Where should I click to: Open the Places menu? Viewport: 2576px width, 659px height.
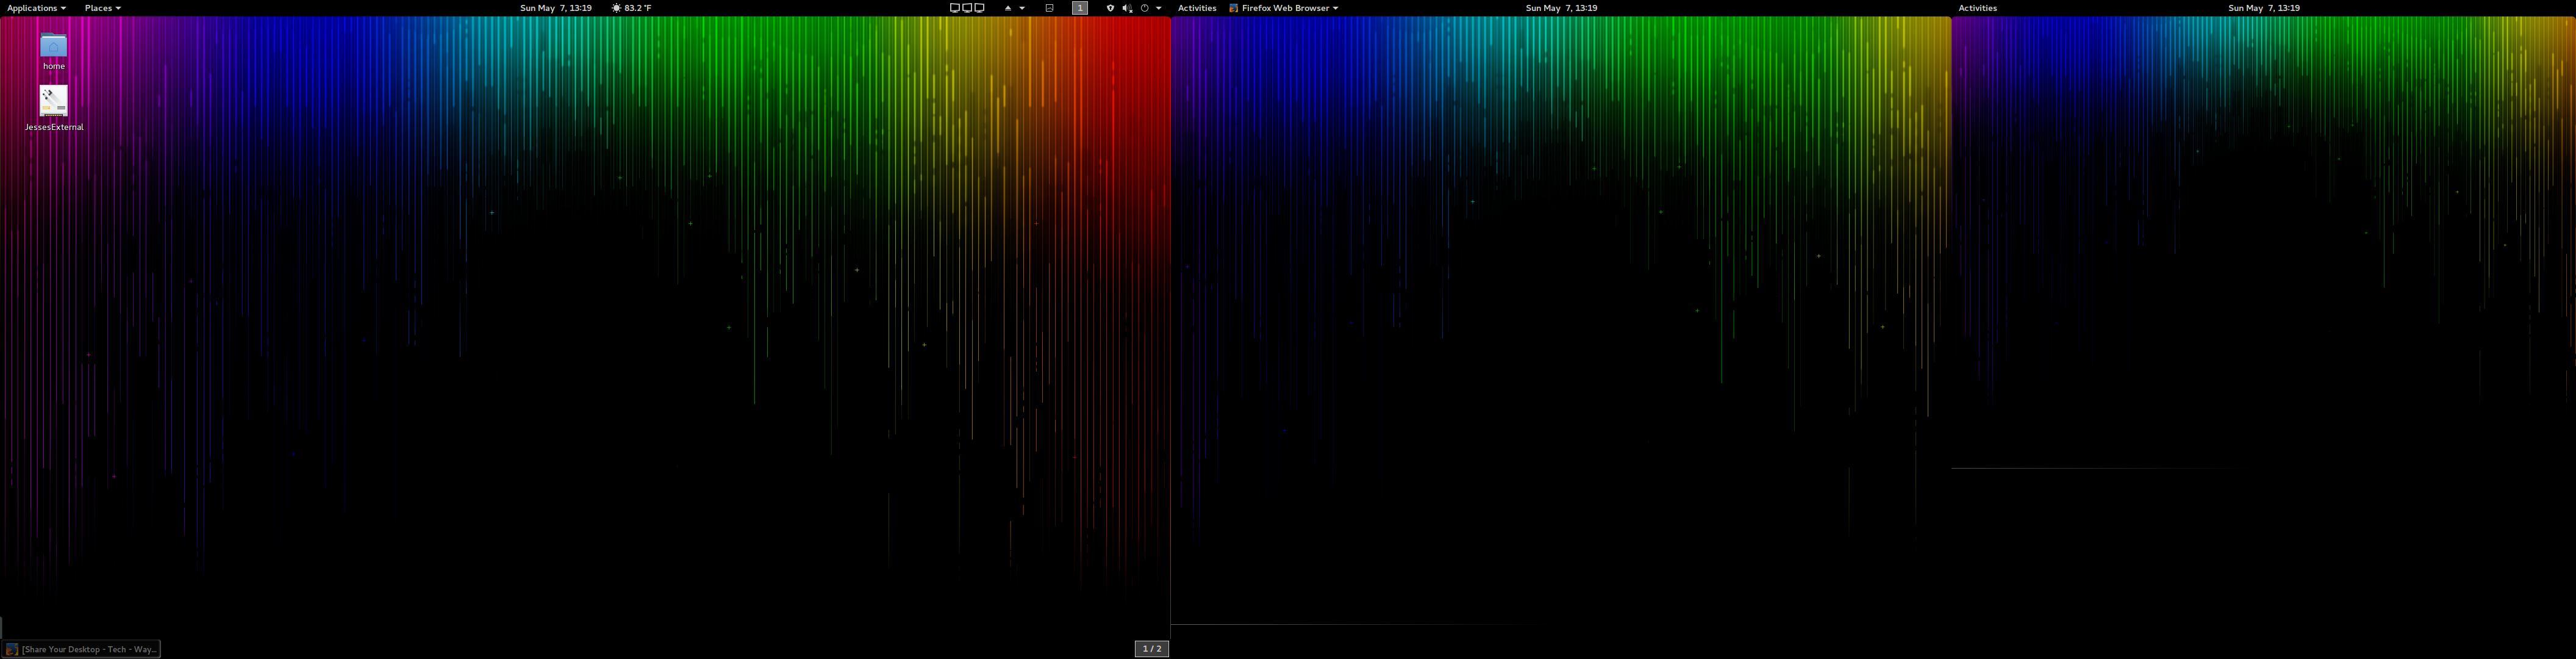[102, 8]
